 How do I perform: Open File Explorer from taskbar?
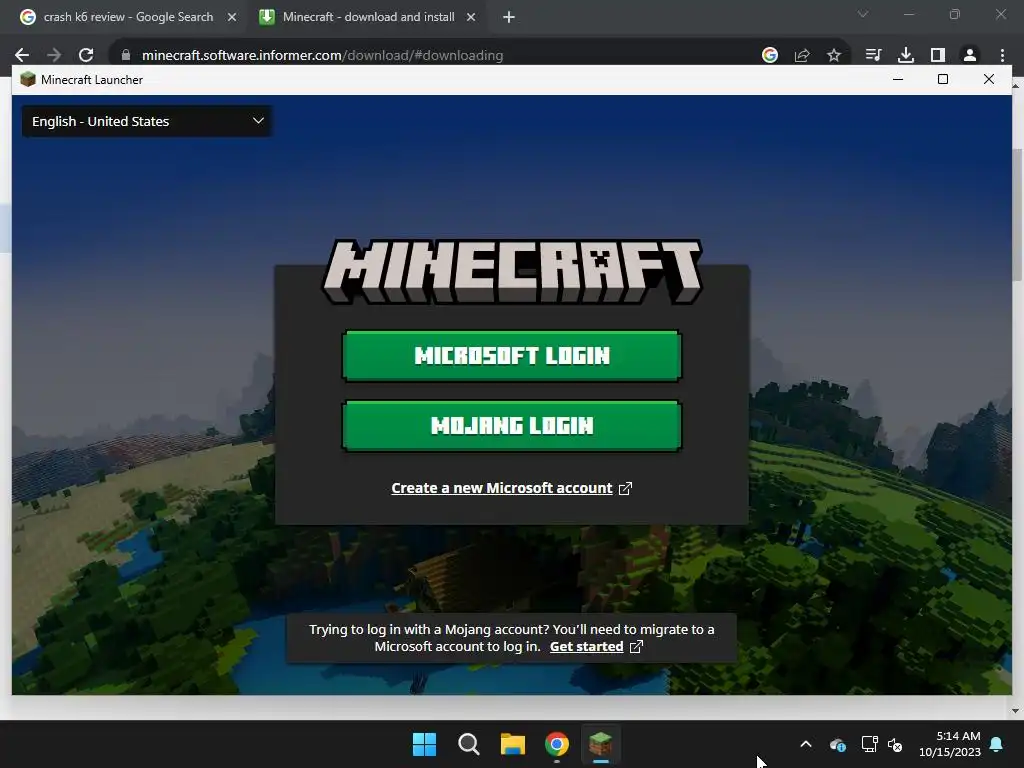513,744
